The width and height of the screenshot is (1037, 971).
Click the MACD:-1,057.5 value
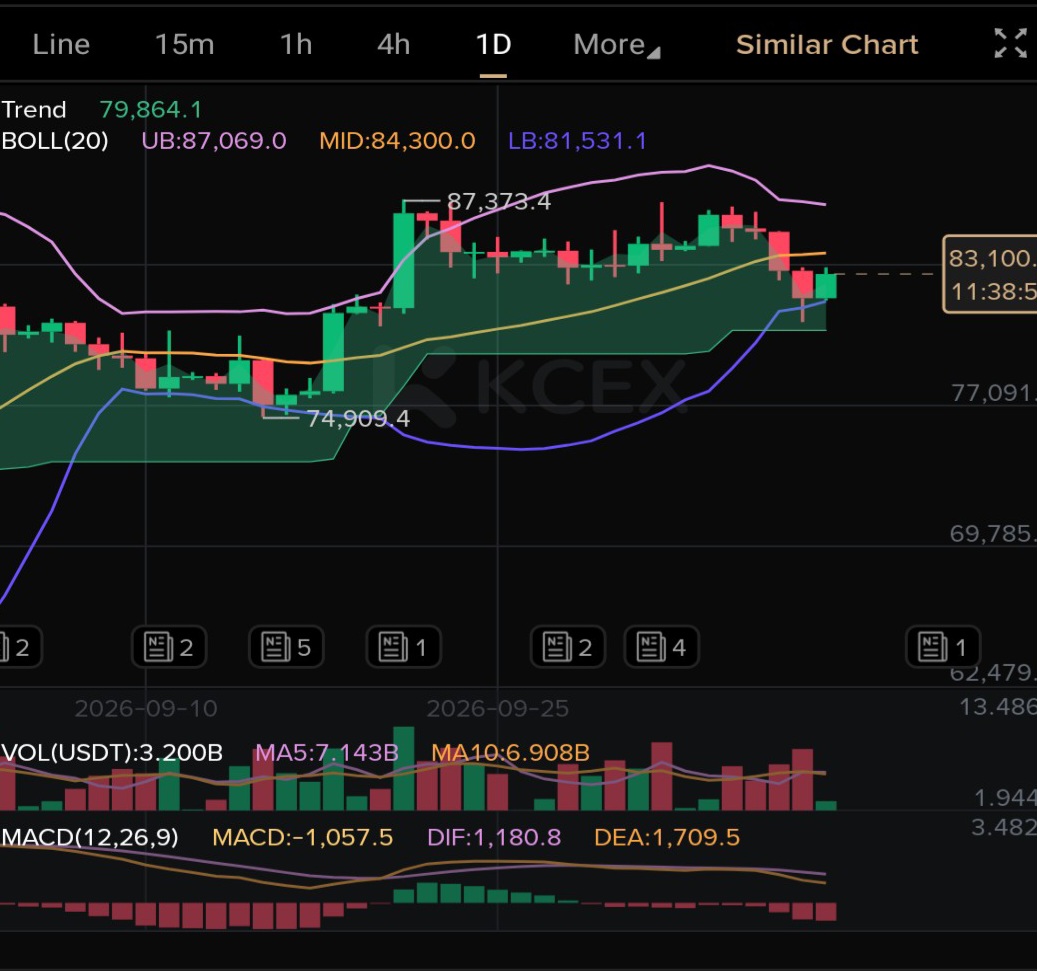tap(302, 837)
